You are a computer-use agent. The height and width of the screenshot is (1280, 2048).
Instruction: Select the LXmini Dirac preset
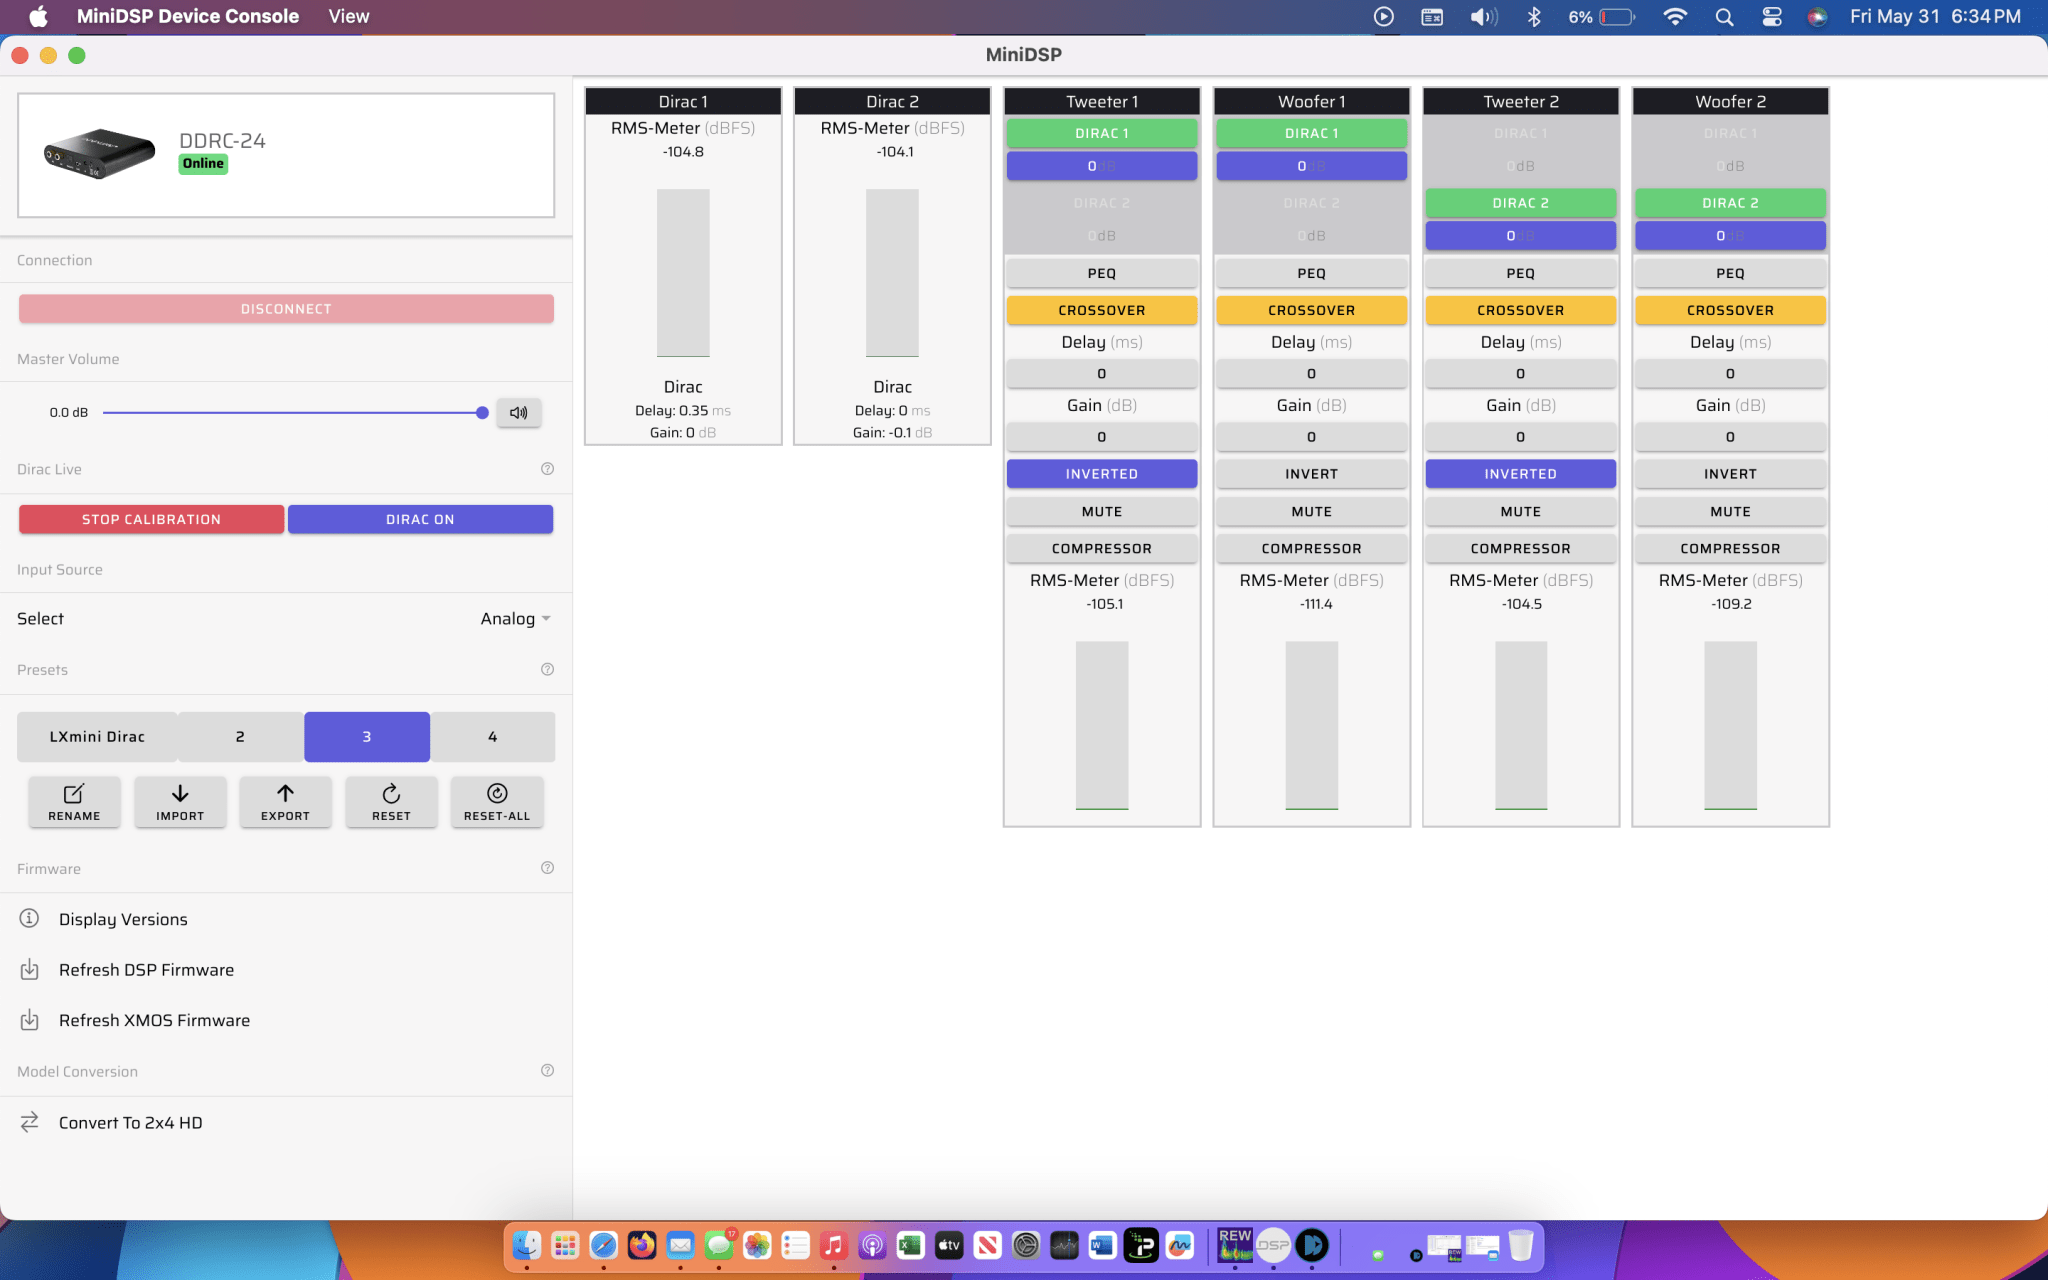pyautogui.click(x=97, y=737)
